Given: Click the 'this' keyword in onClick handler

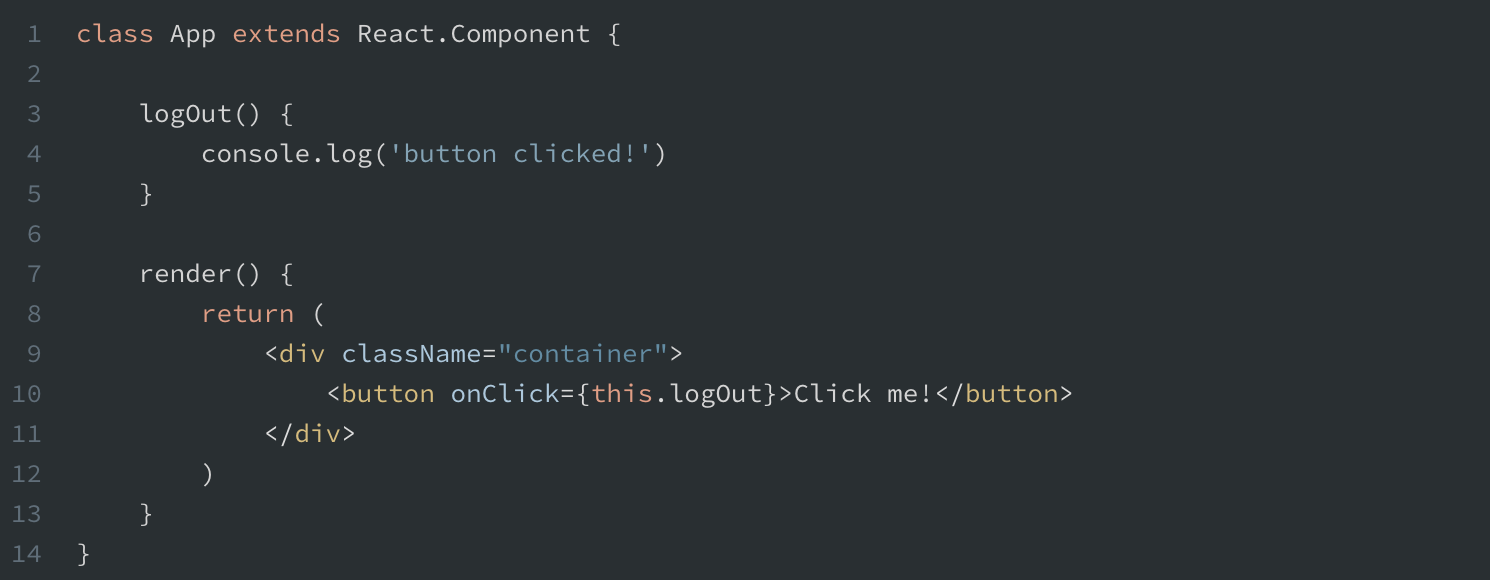Looking at the screenshot, I should point(622,394).
